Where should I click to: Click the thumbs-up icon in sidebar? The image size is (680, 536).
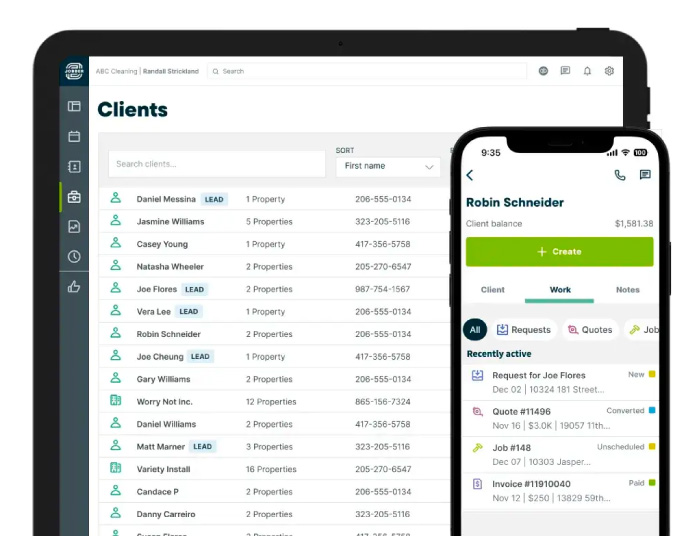tap(74, 287)
